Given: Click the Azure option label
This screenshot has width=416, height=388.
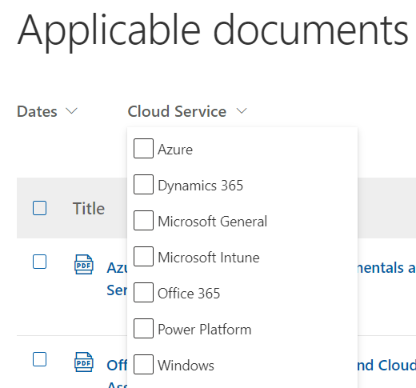Looking at the screenshot, I should pos(175,149).
